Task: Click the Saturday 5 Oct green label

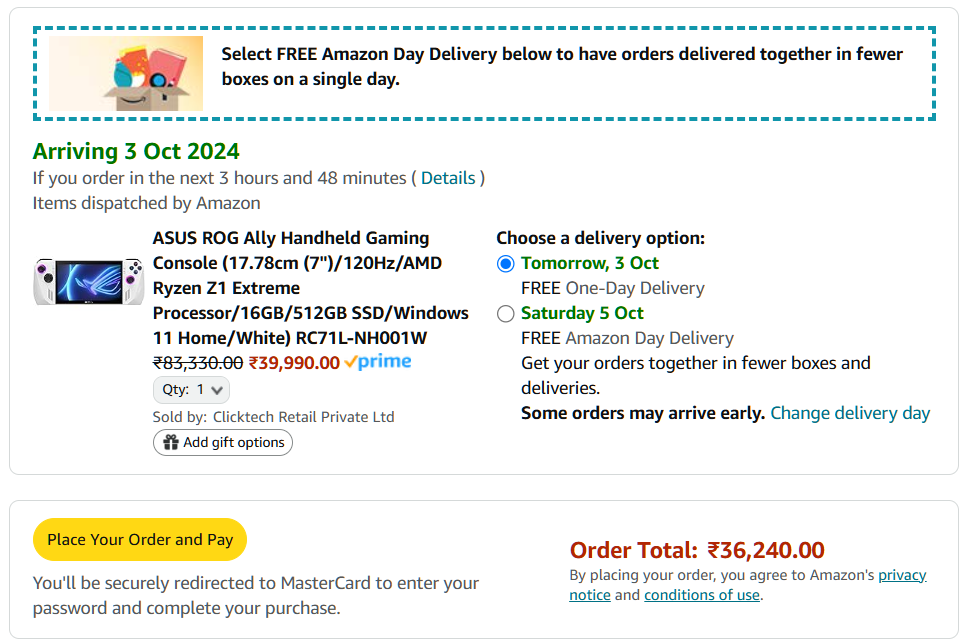Action: tap(582, 313)
